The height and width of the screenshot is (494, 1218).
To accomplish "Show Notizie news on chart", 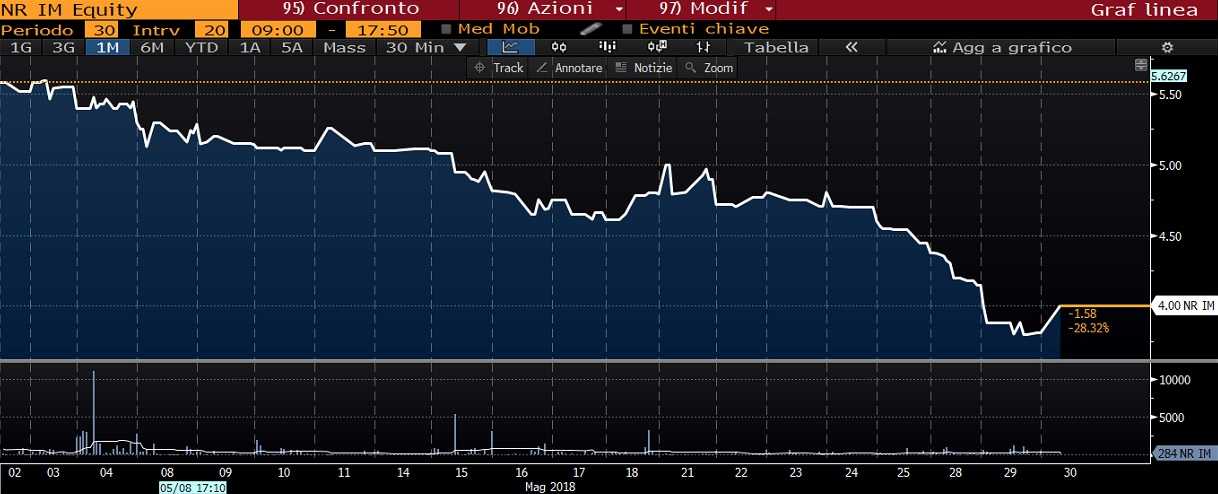I will (642, 67).
